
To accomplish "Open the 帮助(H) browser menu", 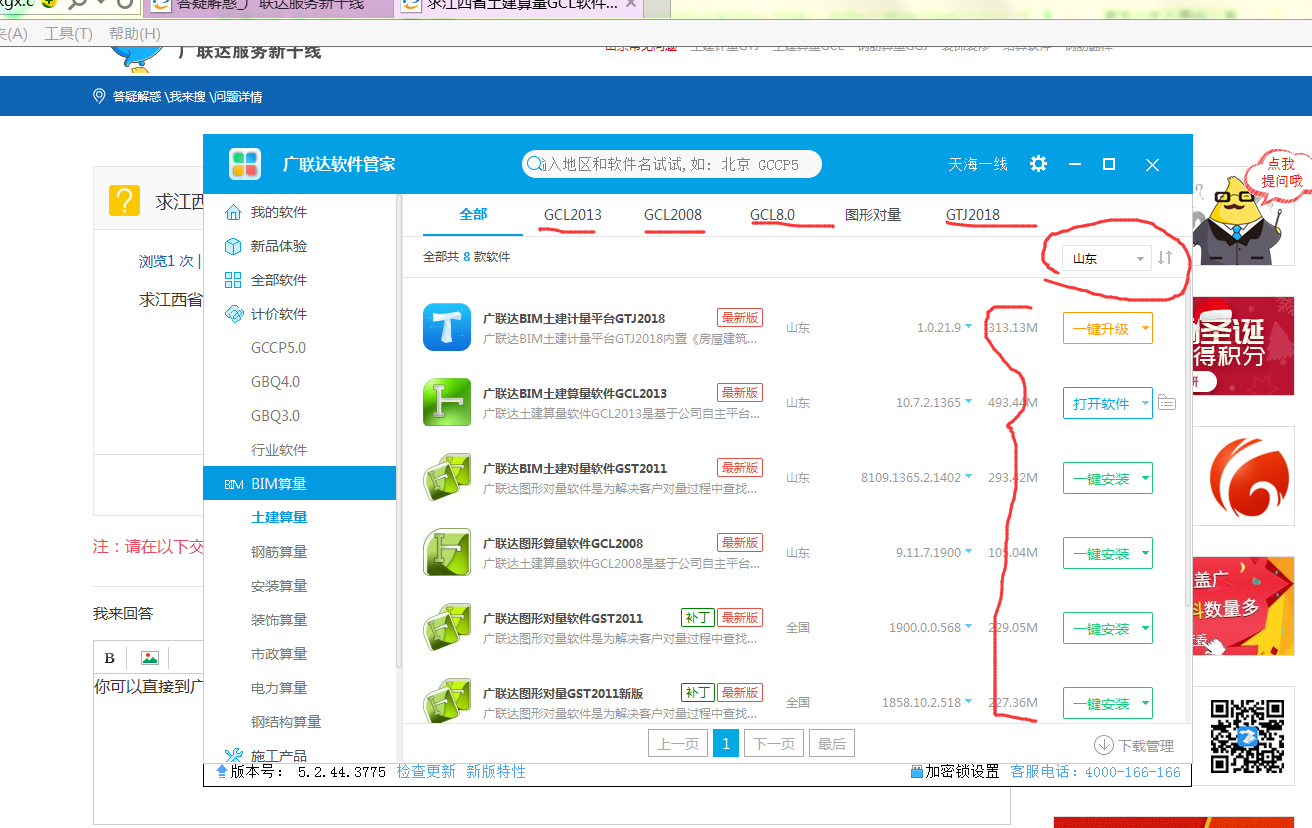I will tap(134, 34).
